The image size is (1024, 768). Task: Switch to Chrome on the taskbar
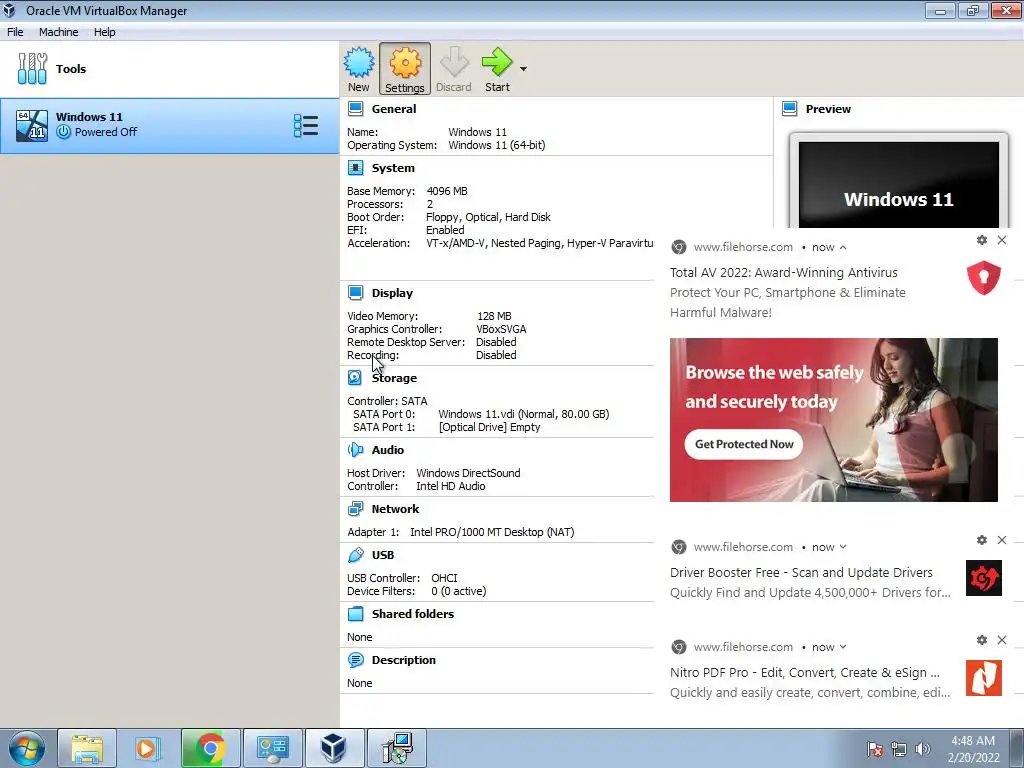[210, 748]
